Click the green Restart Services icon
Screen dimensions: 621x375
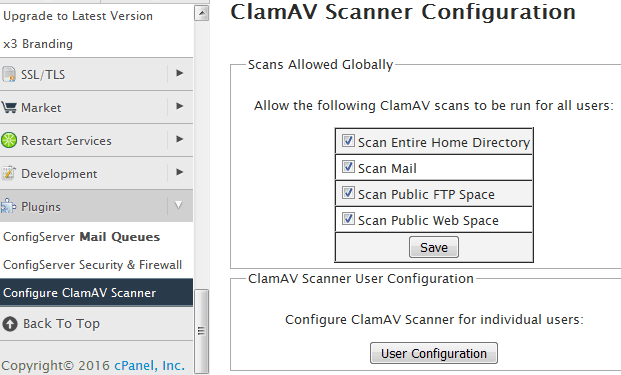pyautogui.click(x=9, y=140)
